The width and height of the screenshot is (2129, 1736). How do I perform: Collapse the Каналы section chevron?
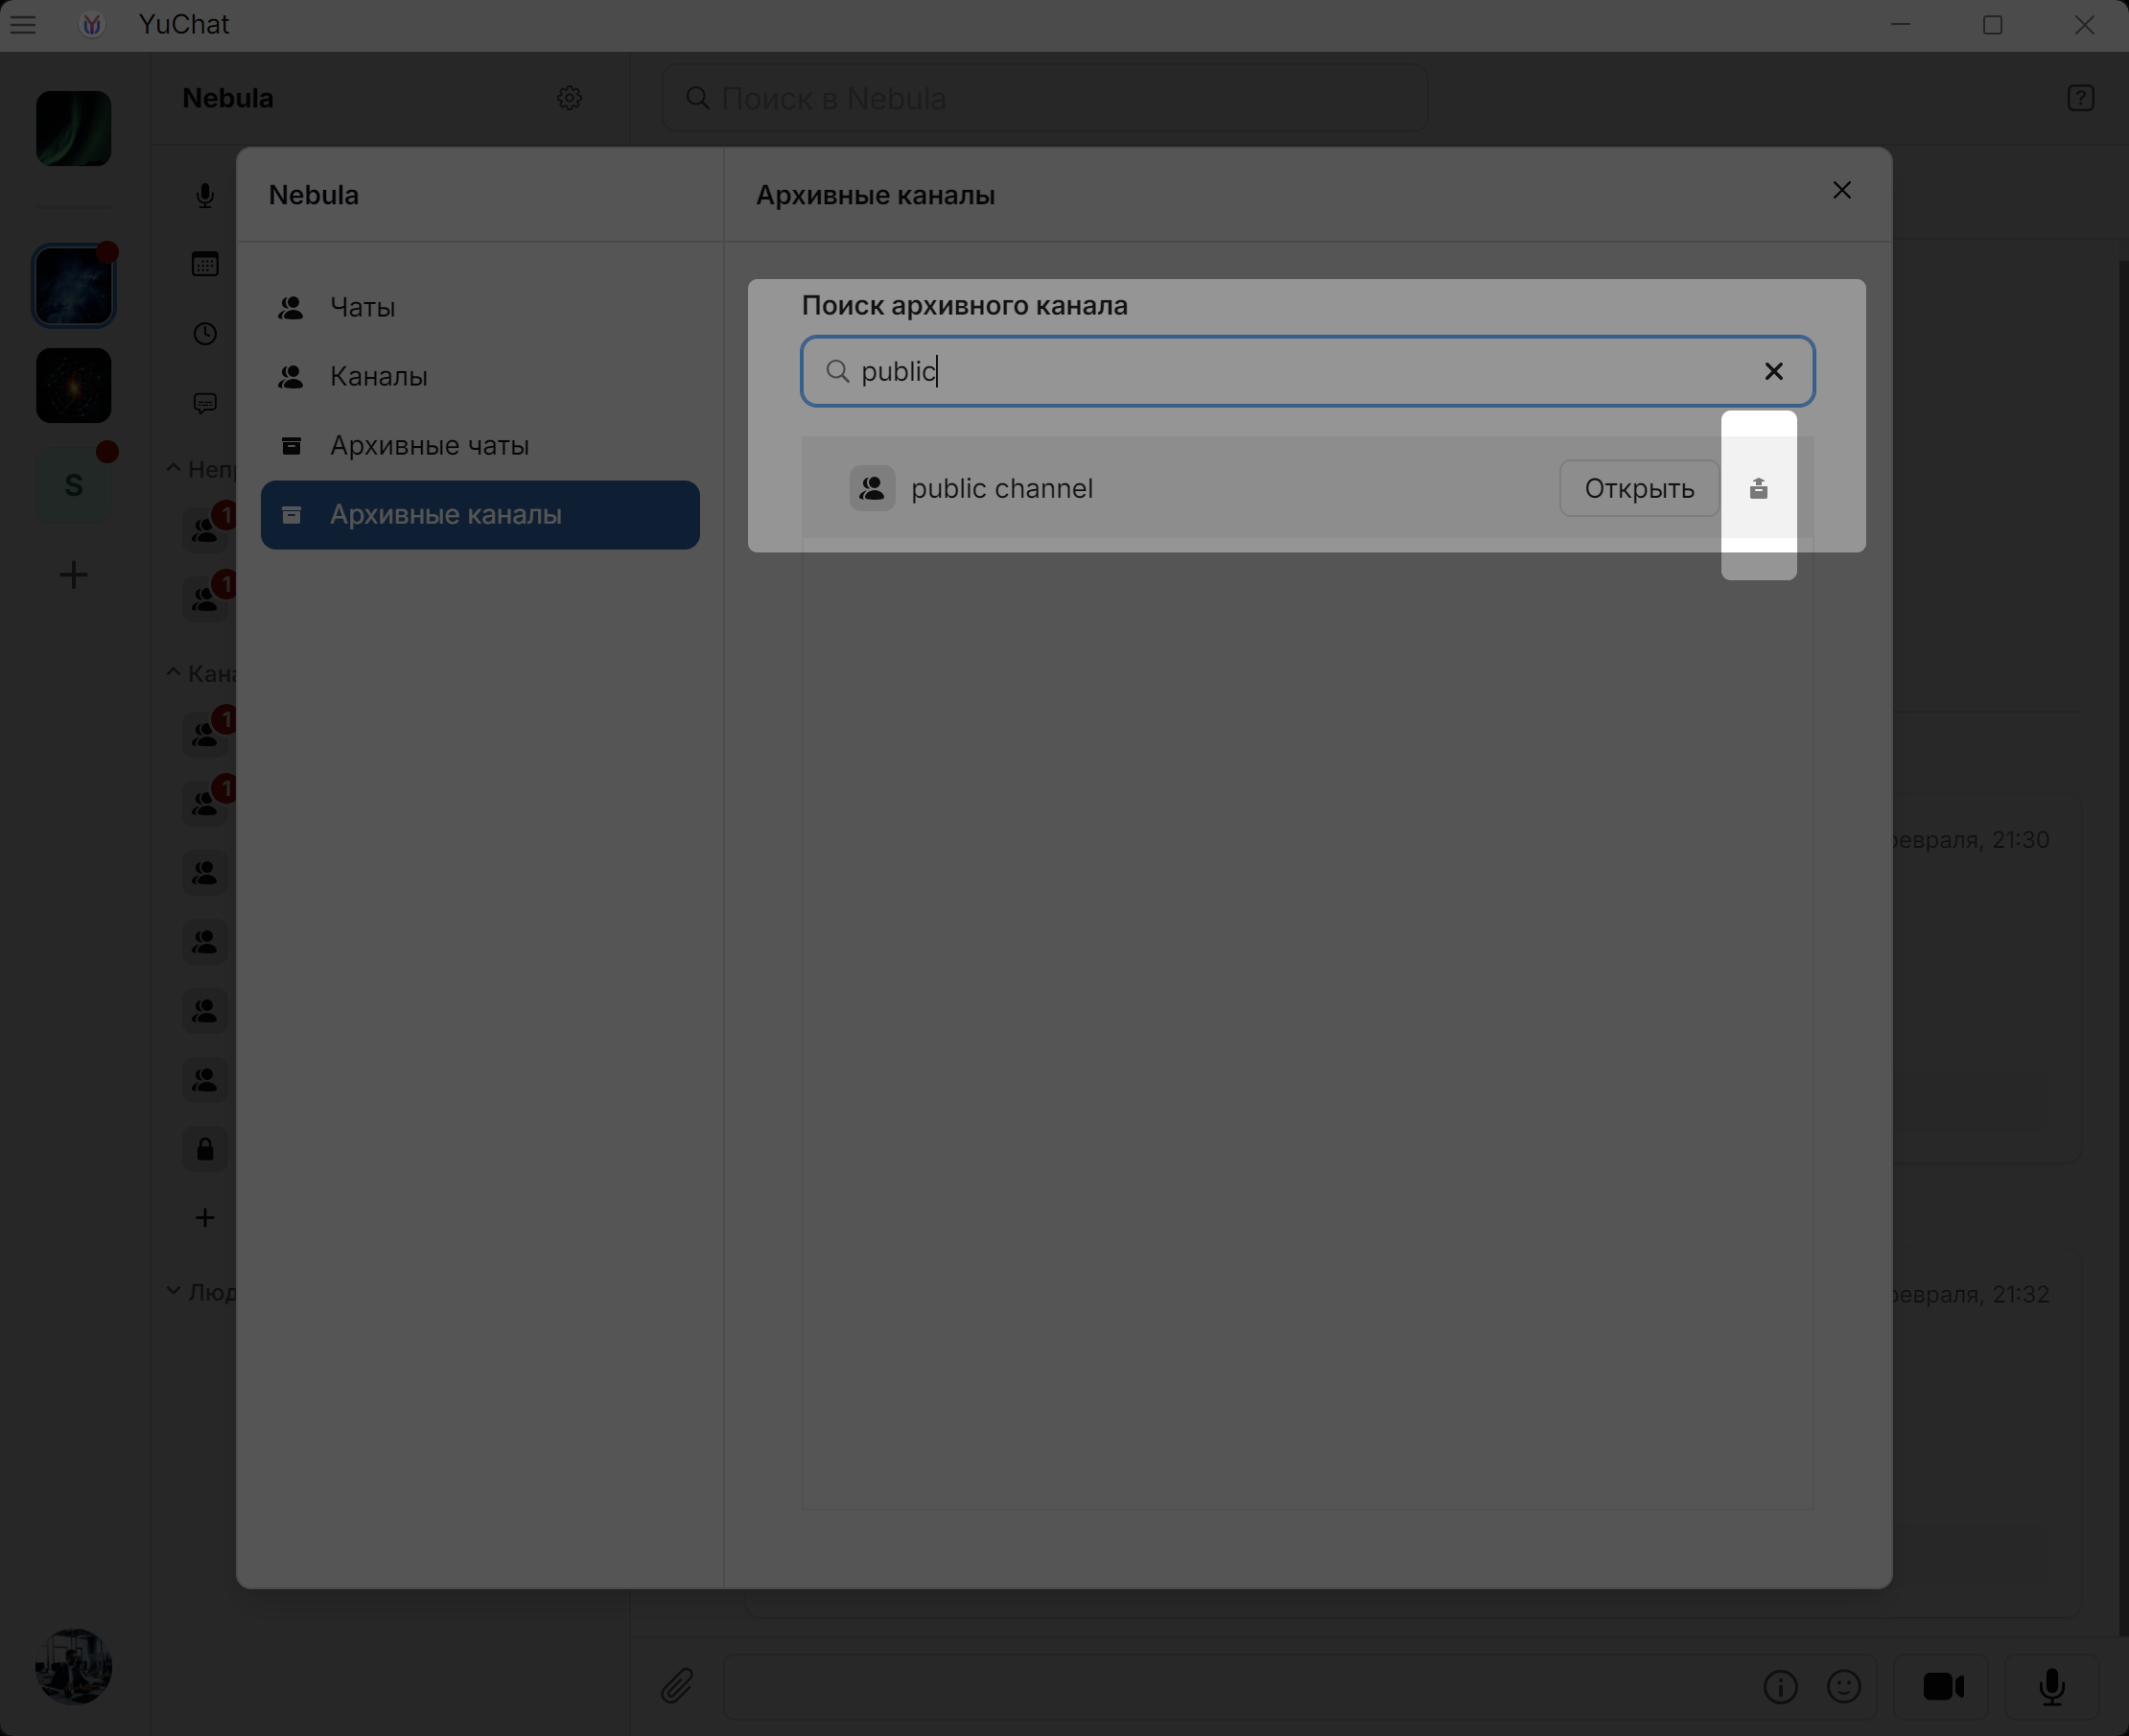tap(173, 672)
